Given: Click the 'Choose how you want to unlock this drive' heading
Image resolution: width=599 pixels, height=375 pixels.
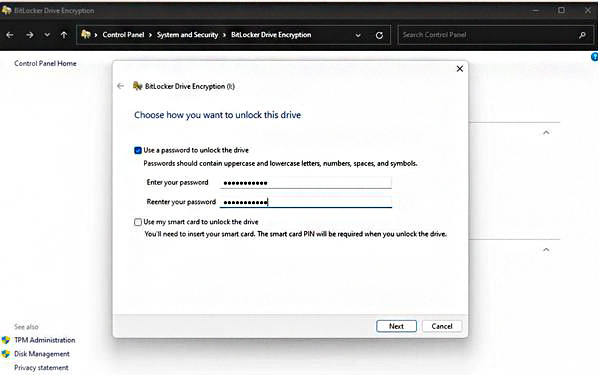Looking at the screenshot, I should [217, 115].
